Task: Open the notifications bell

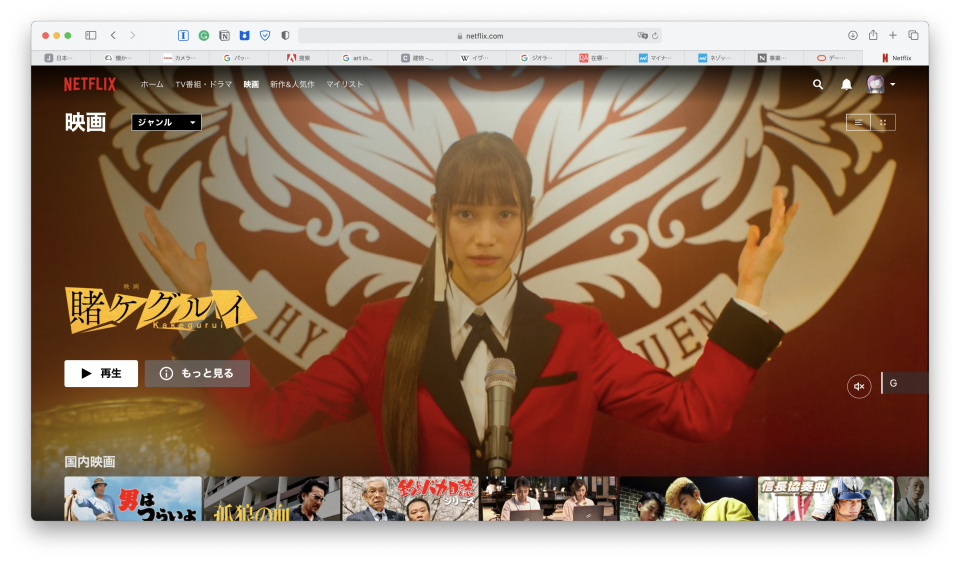Action: tap(846, 84)
